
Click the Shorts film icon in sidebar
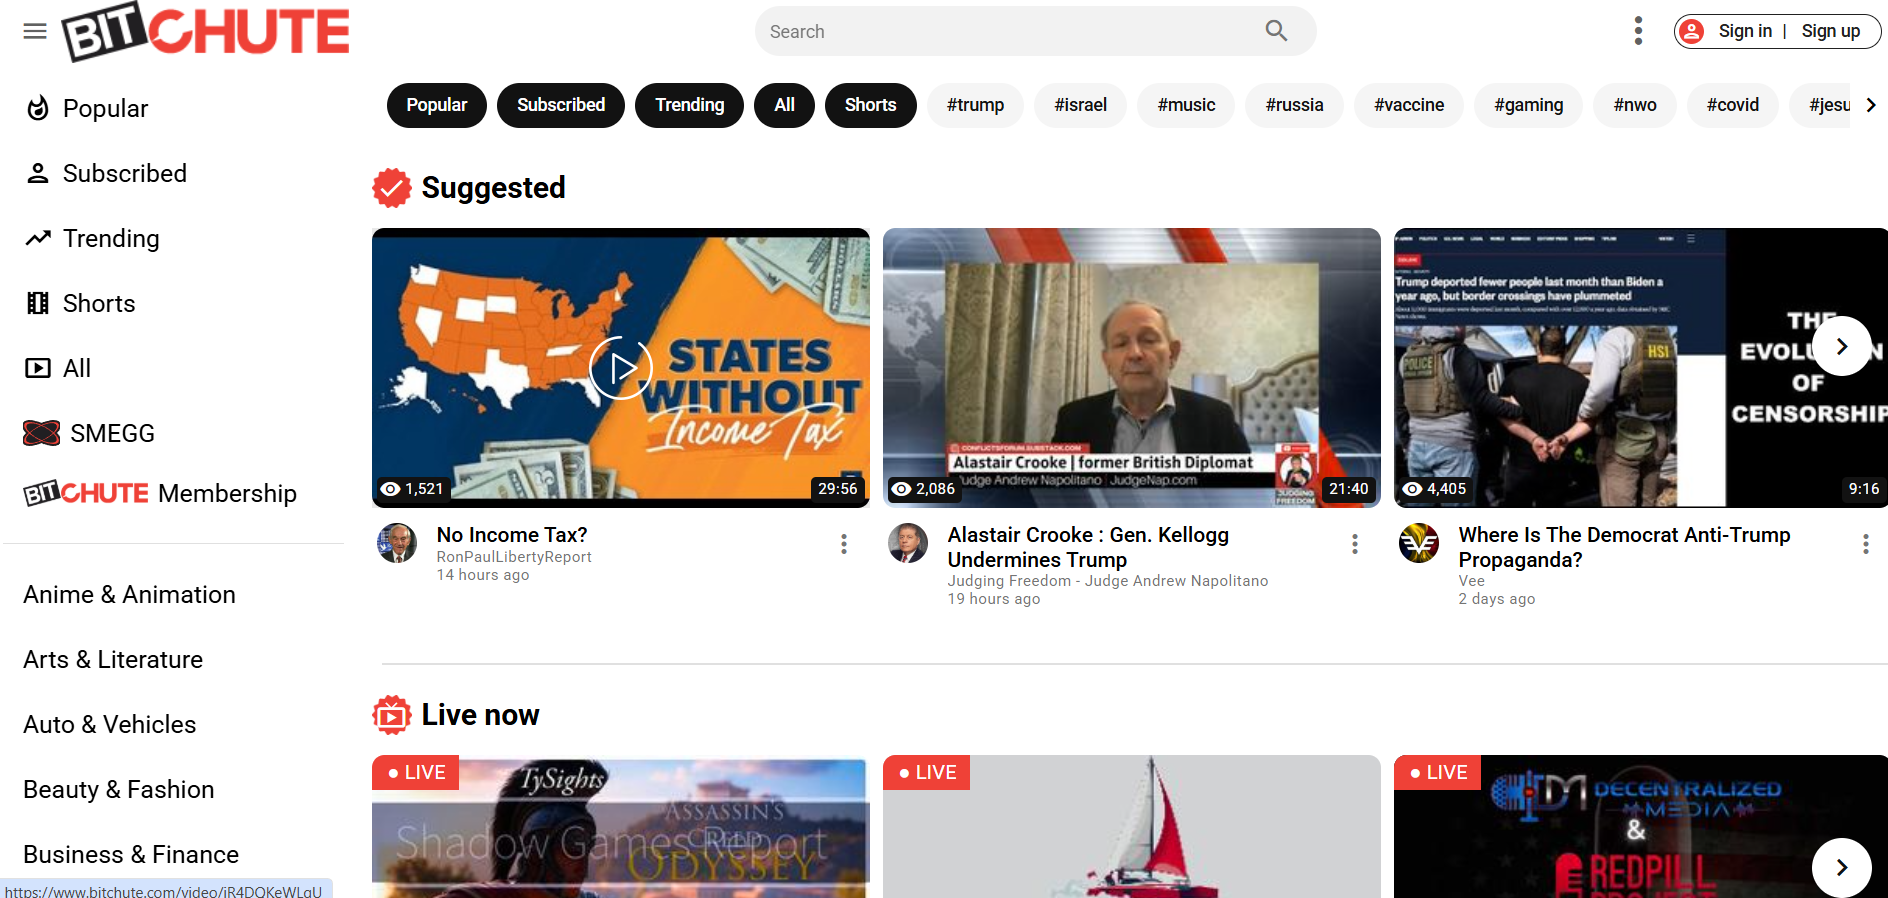tap(38, 303)
